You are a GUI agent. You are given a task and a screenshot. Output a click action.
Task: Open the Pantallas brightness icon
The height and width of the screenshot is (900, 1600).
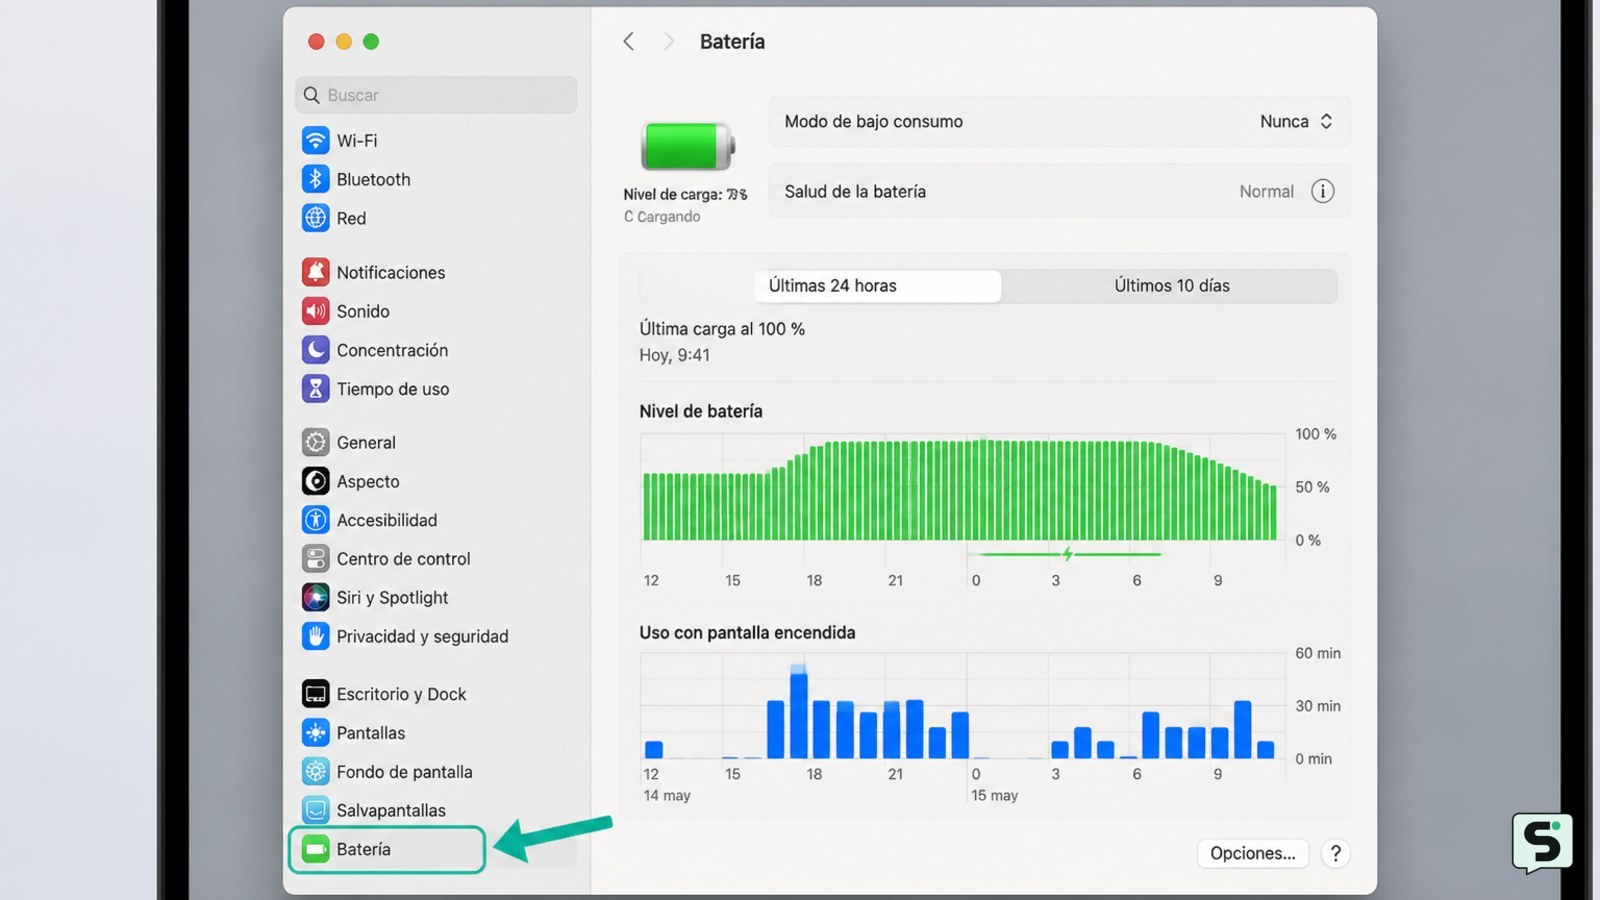coord(315,733)
